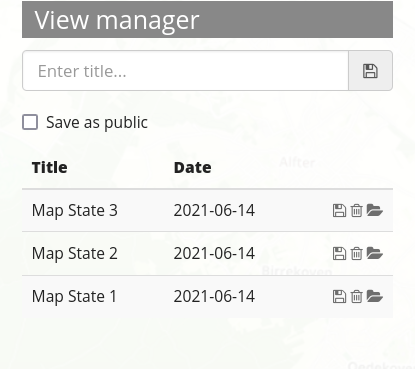Enable the Save as public checkbox
This screenshot has width=415, height=369.
(x=30, y=122)
